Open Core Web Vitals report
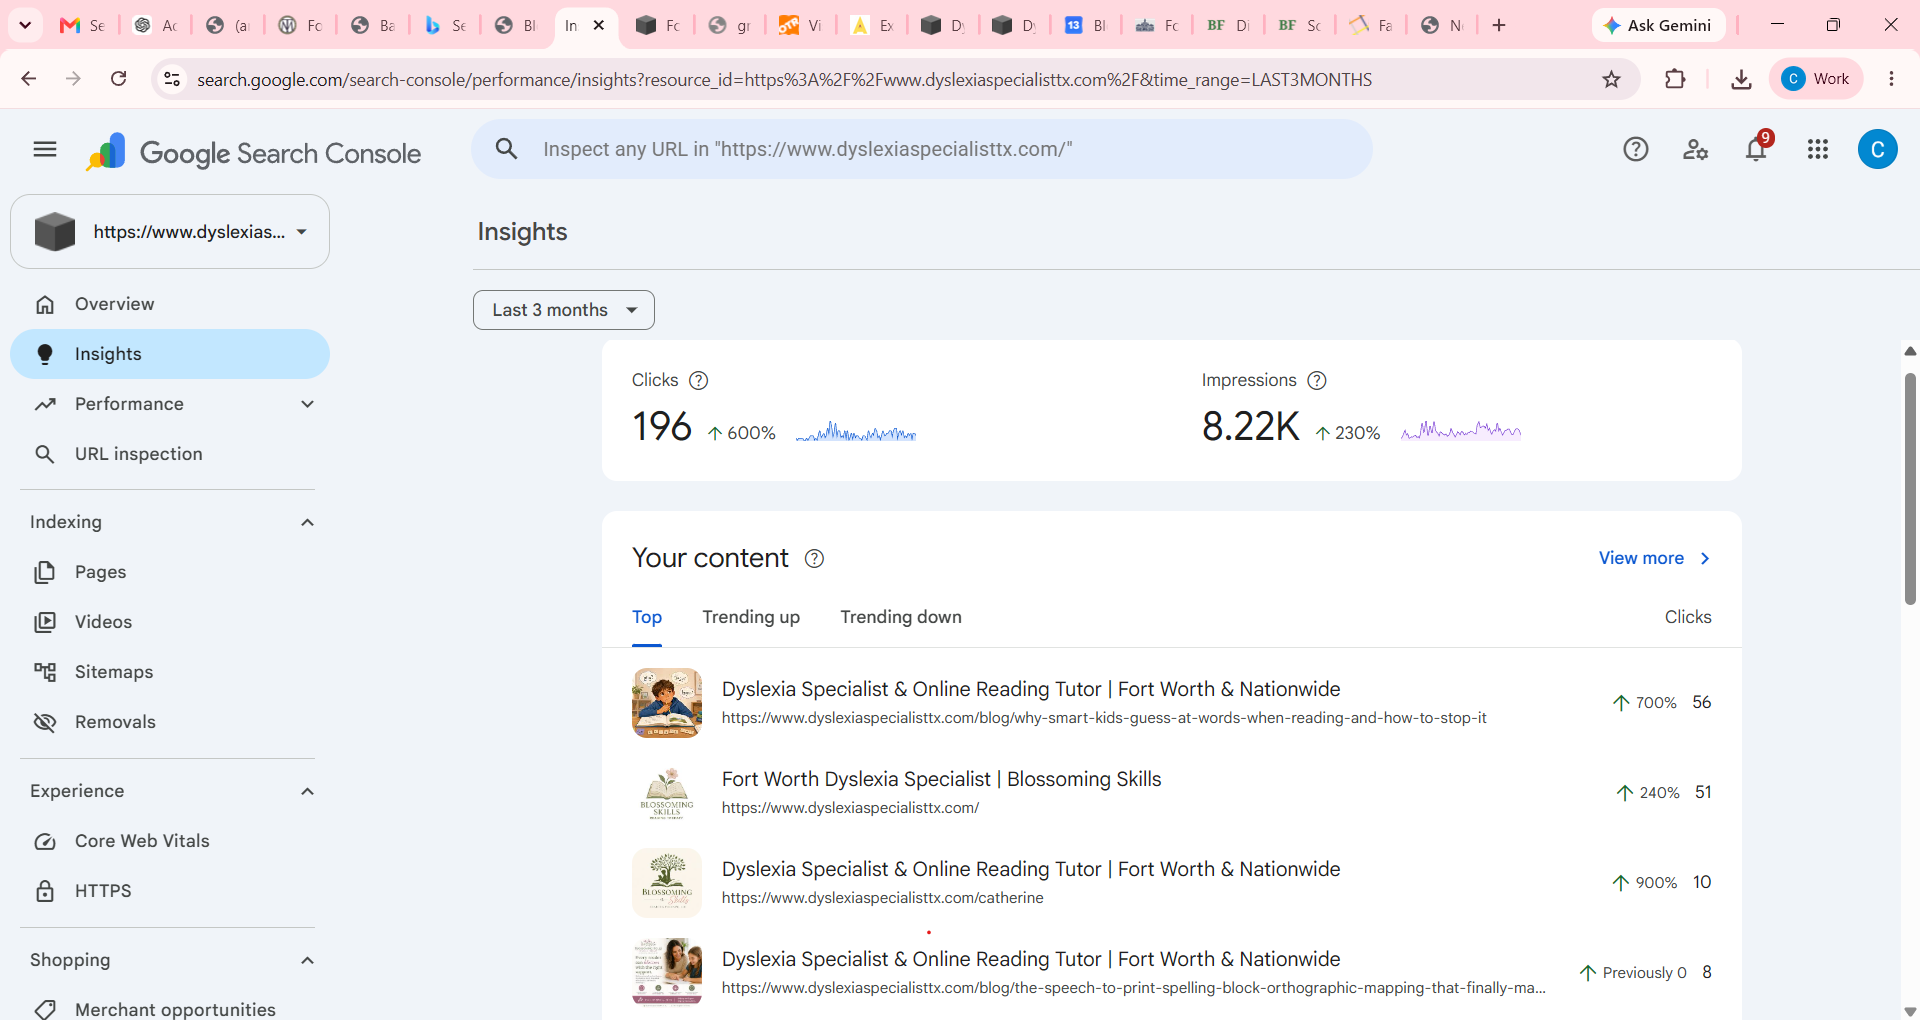This screenshot has height=1020, width=1920. click(170, 841)
